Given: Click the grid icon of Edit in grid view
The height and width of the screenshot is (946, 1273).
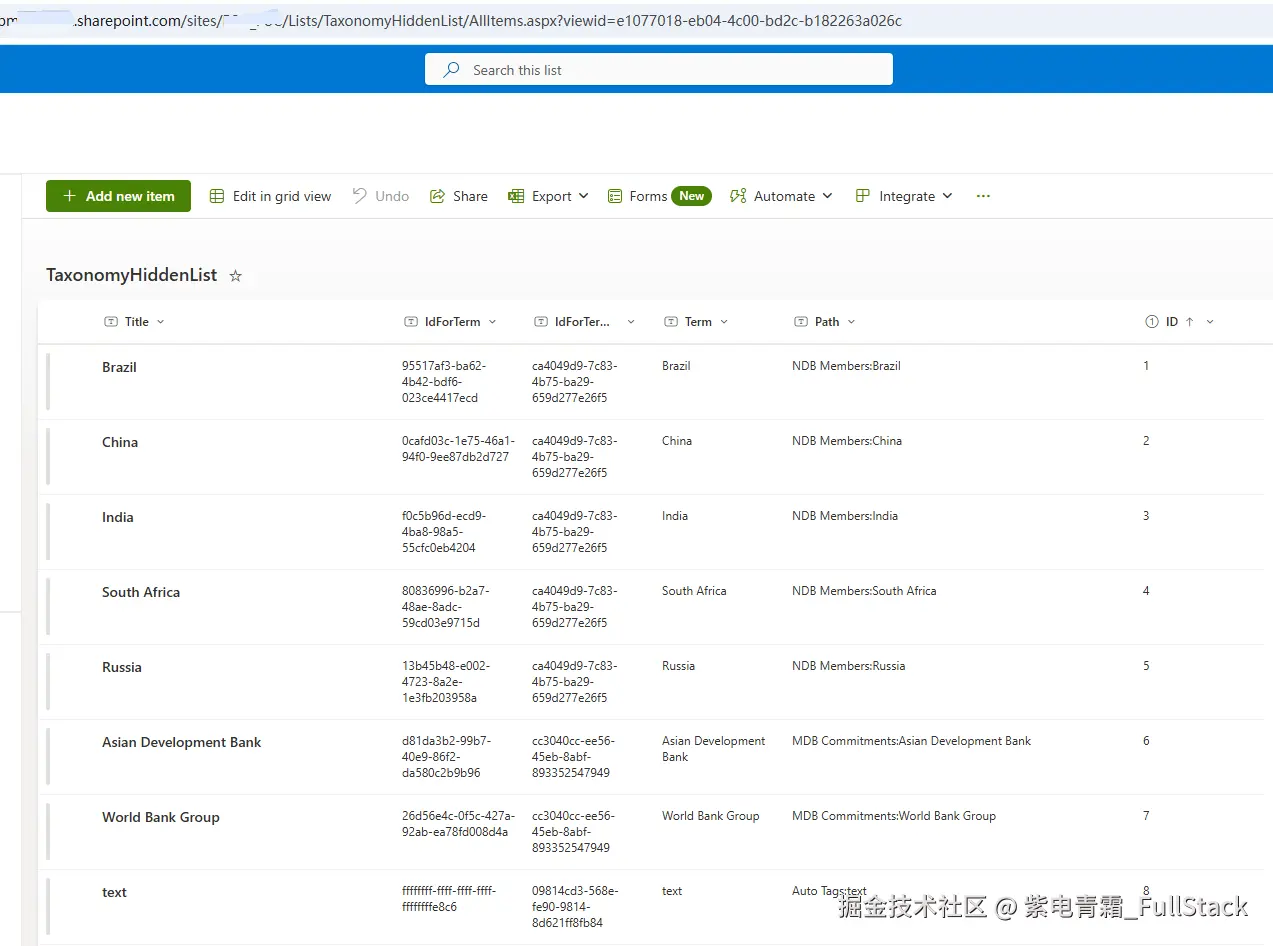Looking at the screenshot, I should (217, 196).
